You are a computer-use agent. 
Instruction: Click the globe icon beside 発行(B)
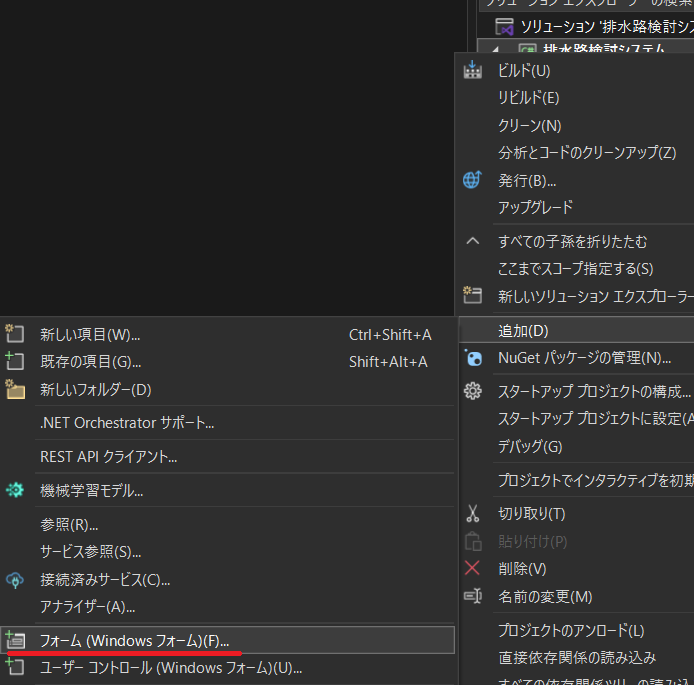tap(473, 180)
